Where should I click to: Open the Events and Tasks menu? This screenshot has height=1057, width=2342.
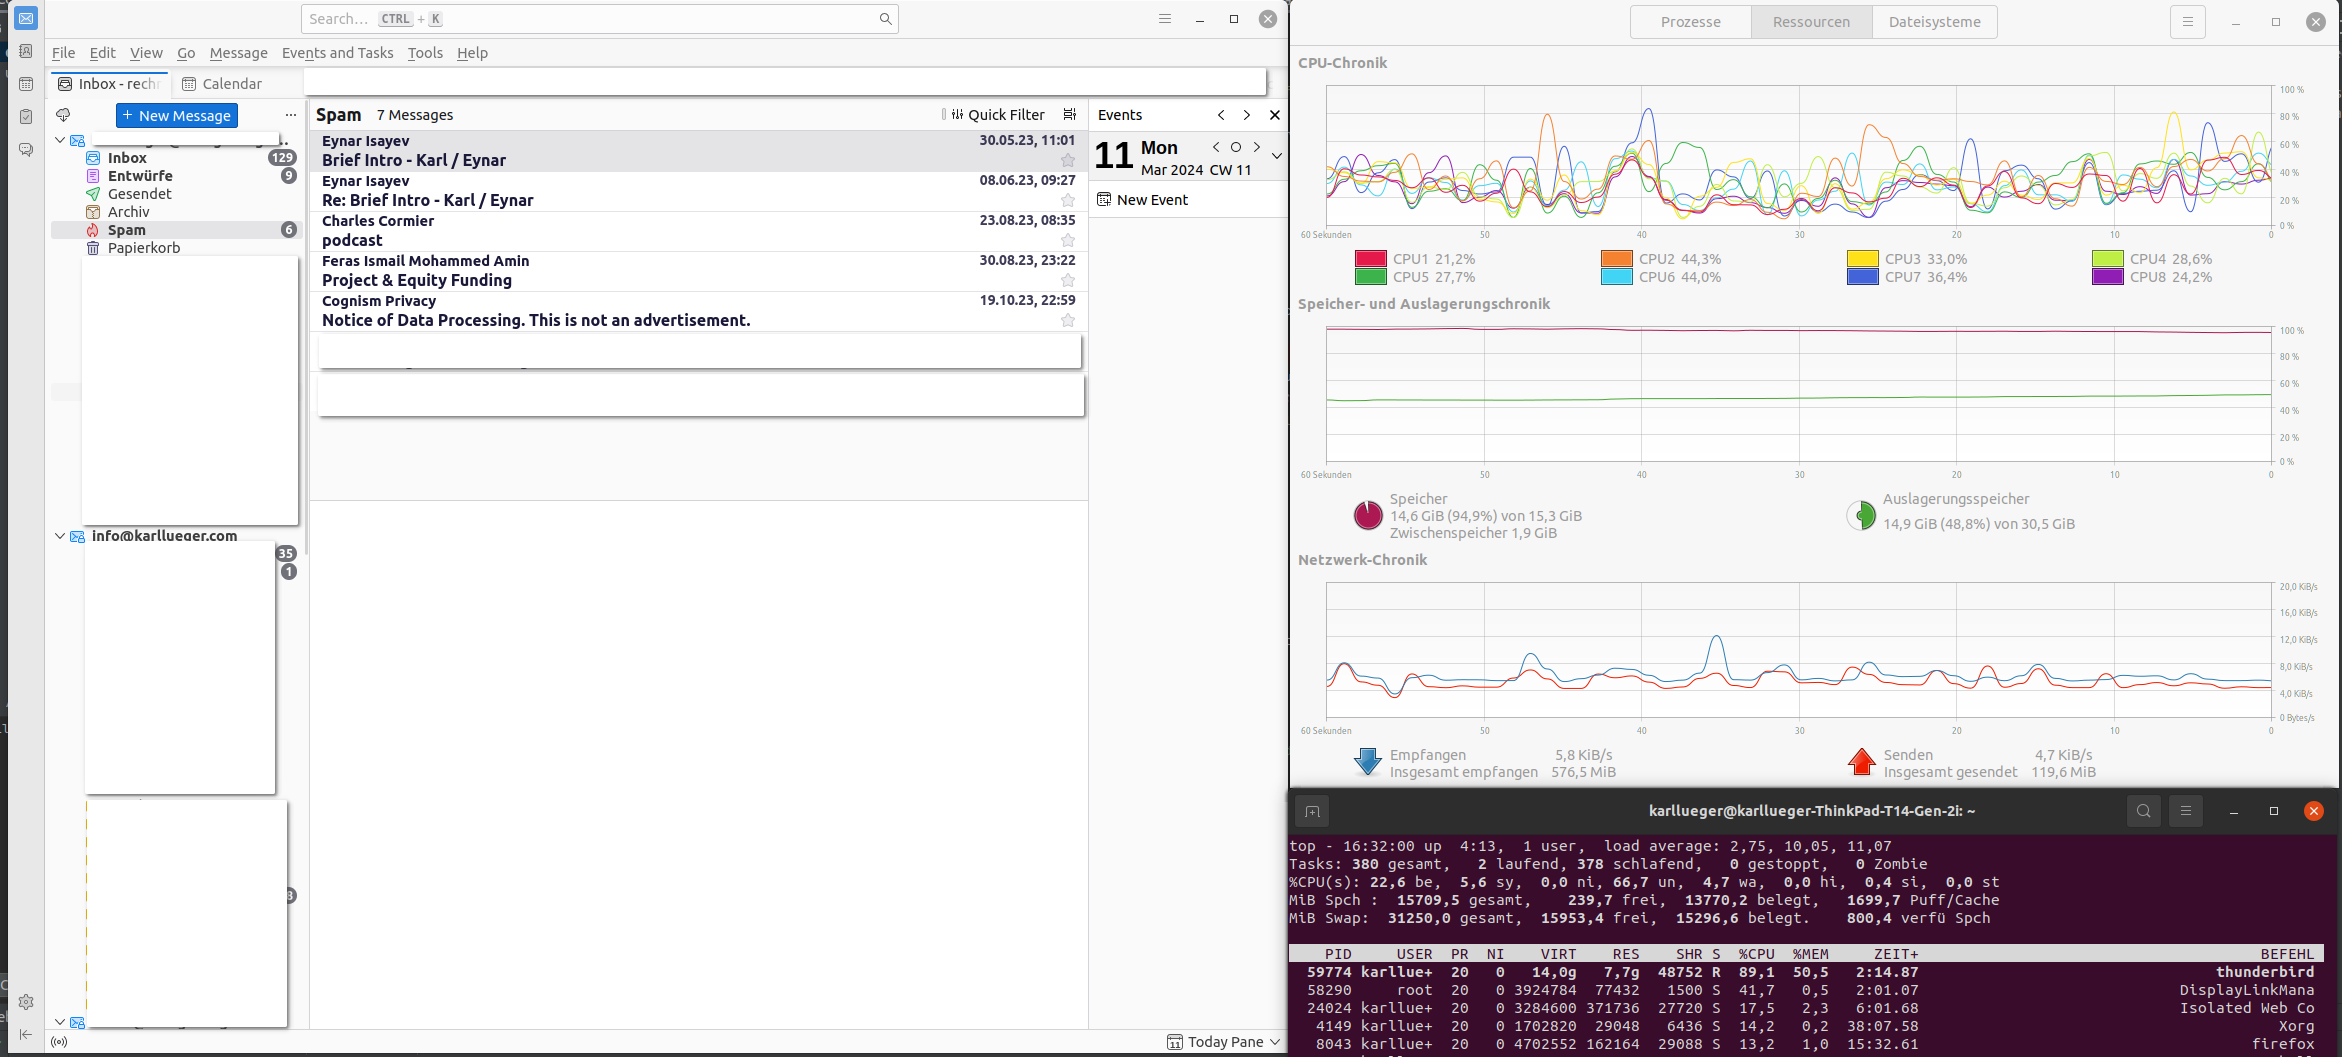point(337,53)
